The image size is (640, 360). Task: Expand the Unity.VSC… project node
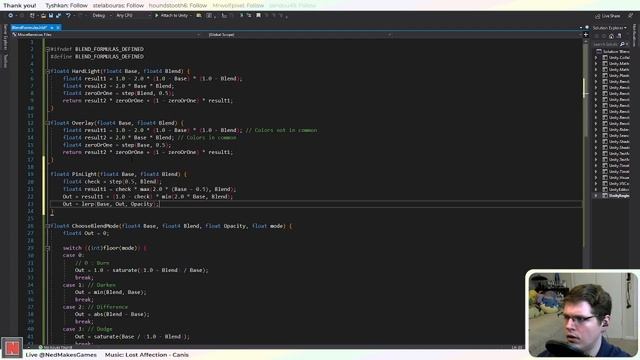[x=596, y=184]
